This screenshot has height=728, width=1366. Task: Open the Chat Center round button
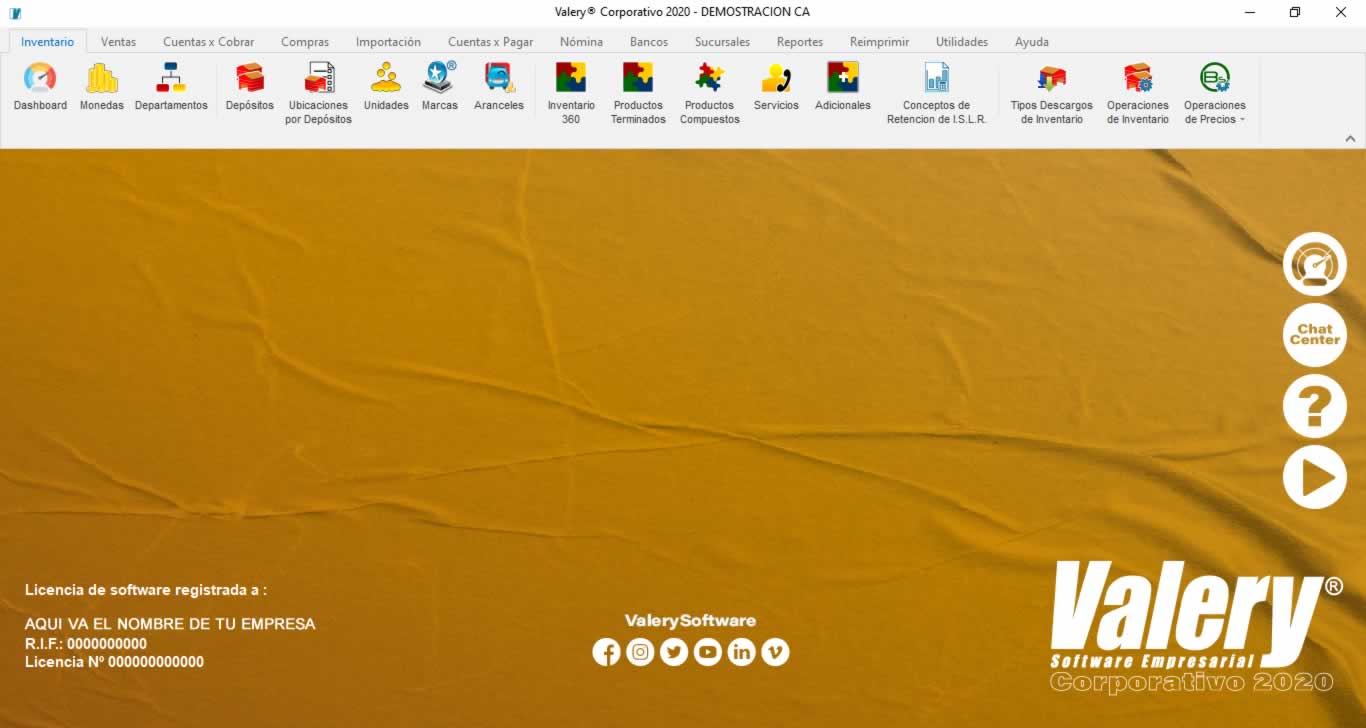click(1315, 335)
